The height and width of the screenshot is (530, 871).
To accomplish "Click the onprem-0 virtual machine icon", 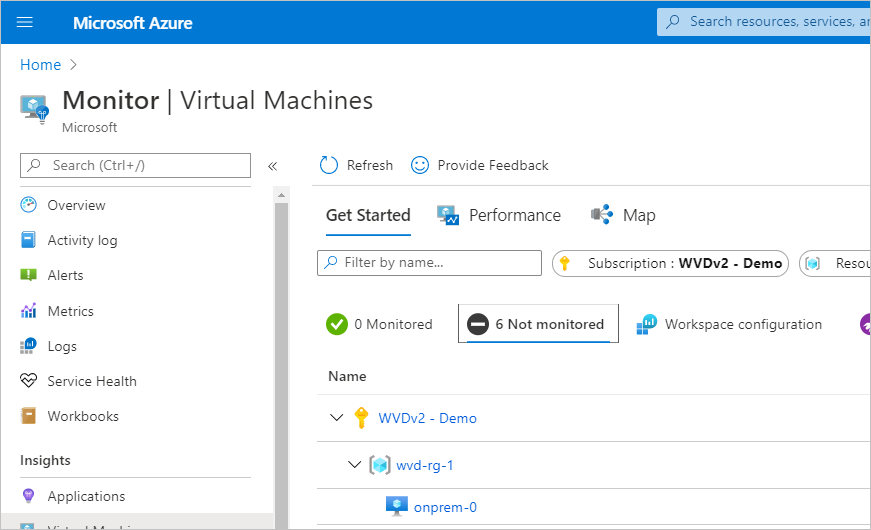I will [397, 506].
